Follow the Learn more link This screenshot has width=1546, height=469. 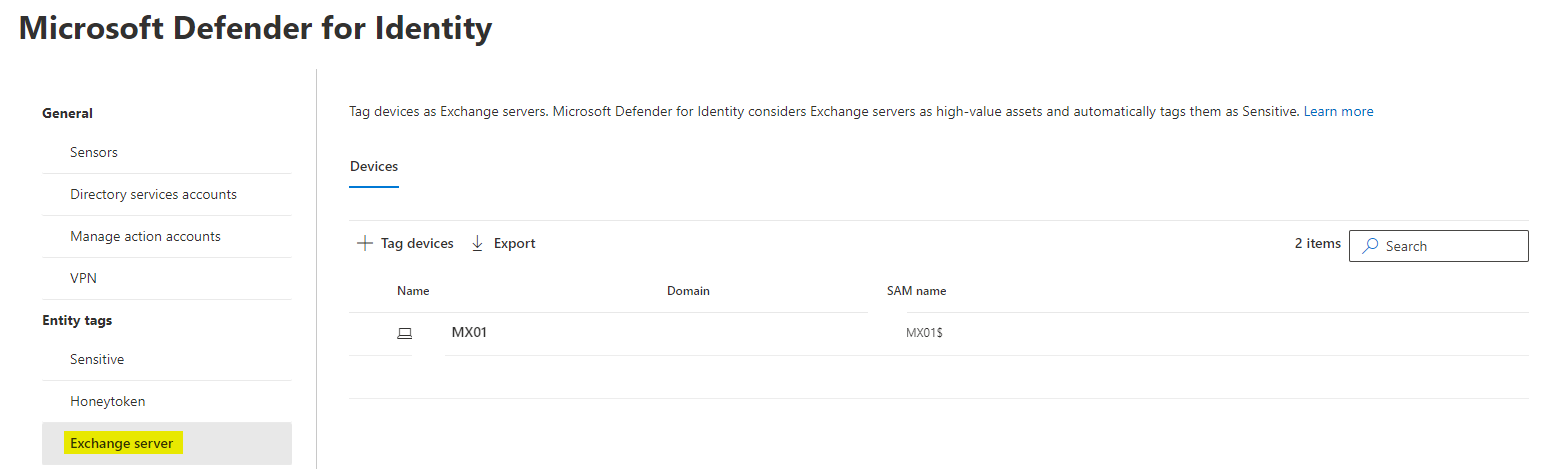click(x=1338, y=112)
